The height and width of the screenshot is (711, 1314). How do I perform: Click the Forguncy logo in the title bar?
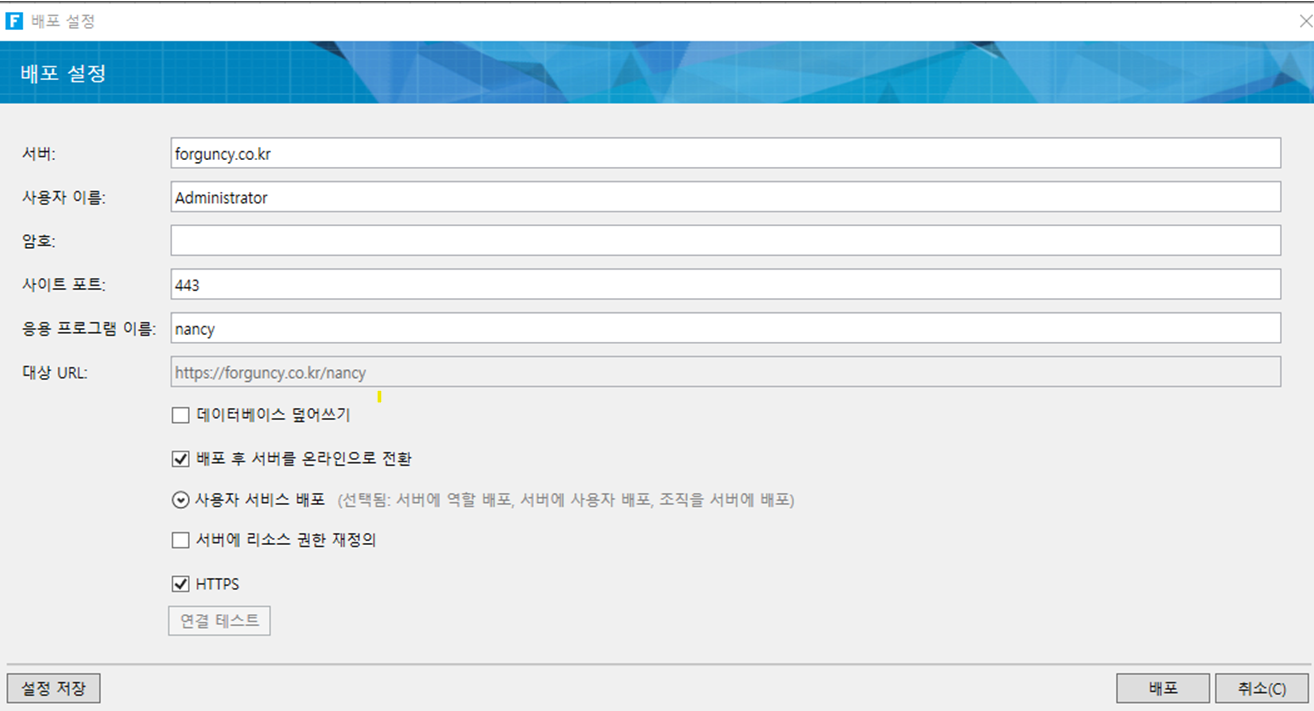coord(14,21)
